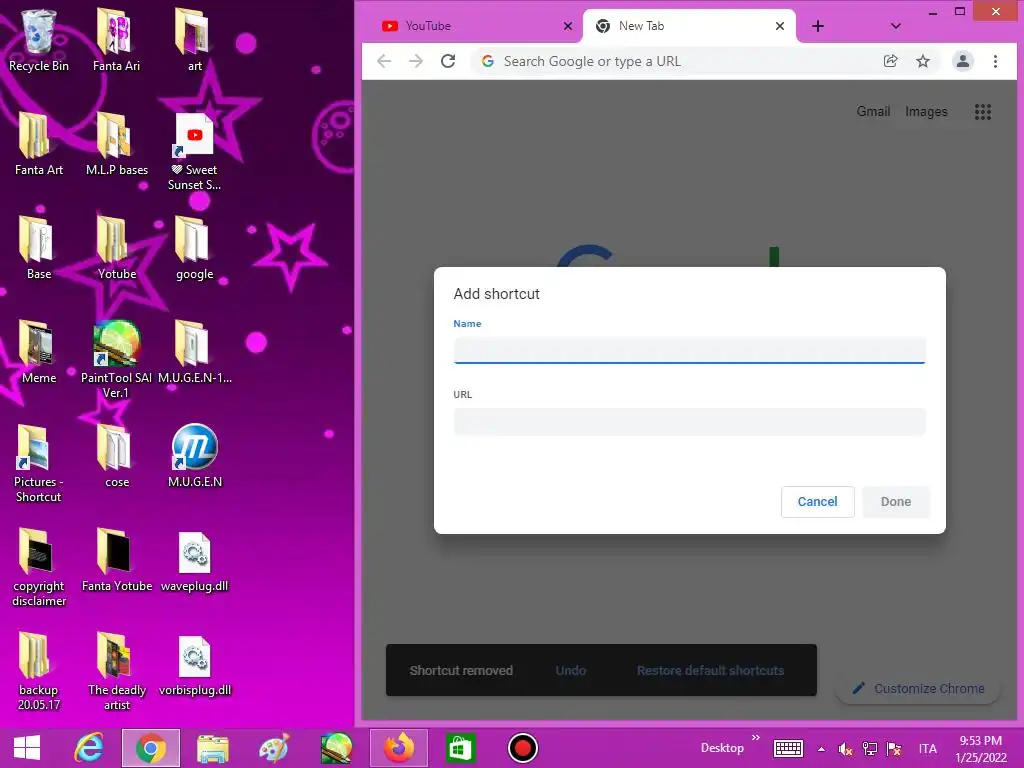Screen dimensions: 1024x768
Task: Open the touch keyboard icon
Action: (x=788, y=748)
